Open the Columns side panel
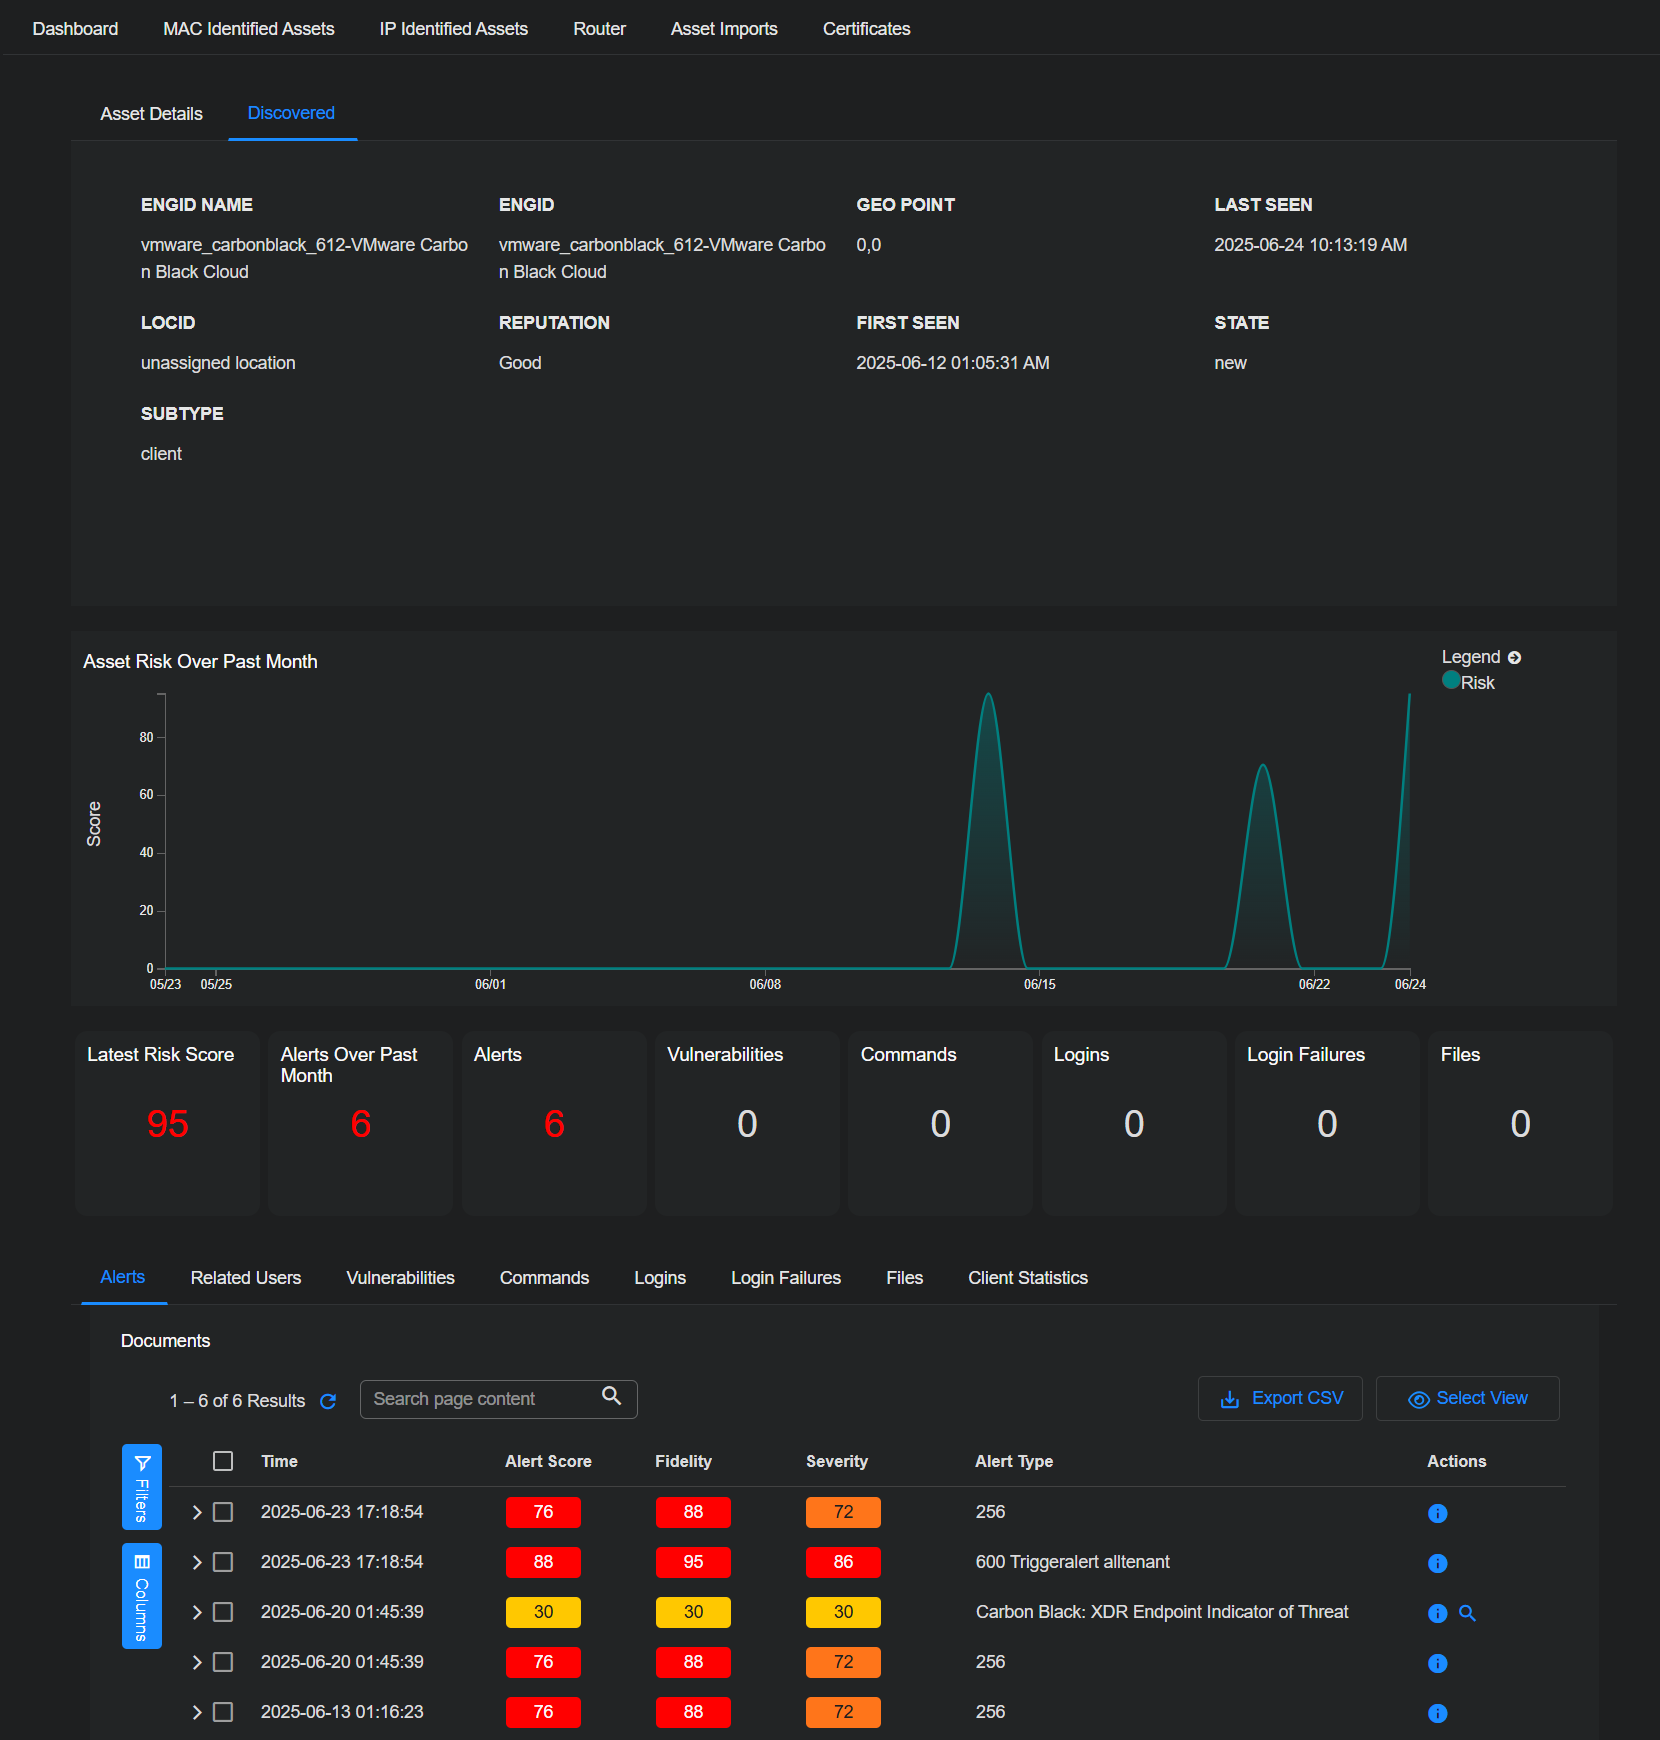Screen dimensions: 1660x1740 coord(142,1596)
